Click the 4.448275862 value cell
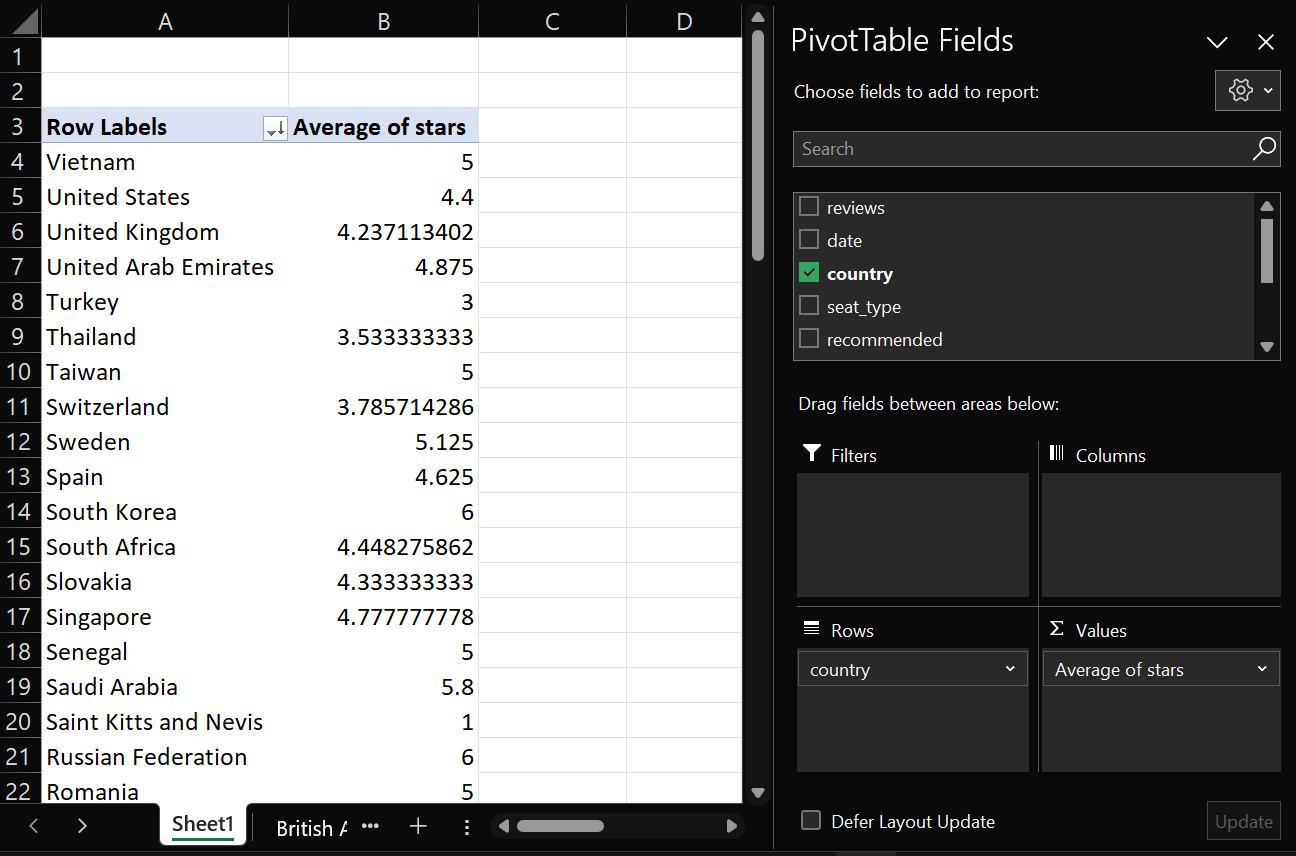This screenshot has width=1296, height=856. click(x=384, y=547)
